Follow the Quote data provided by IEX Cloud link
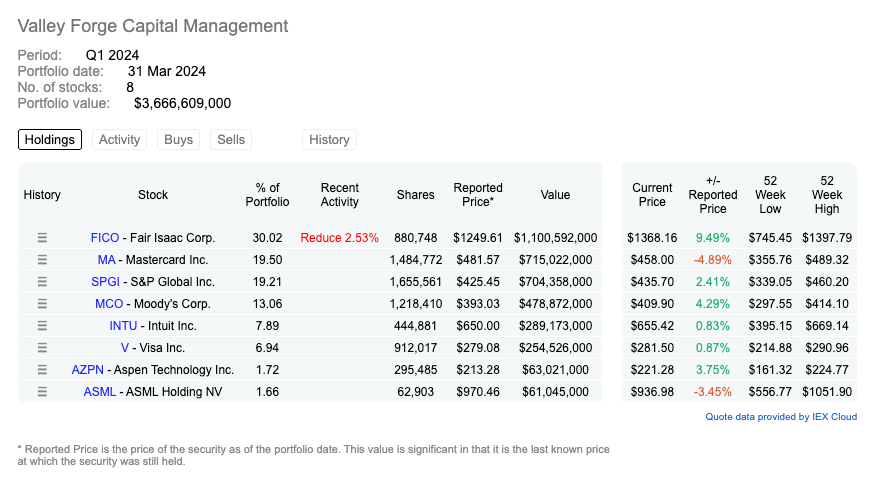884x487 pixels. (781, 417)
